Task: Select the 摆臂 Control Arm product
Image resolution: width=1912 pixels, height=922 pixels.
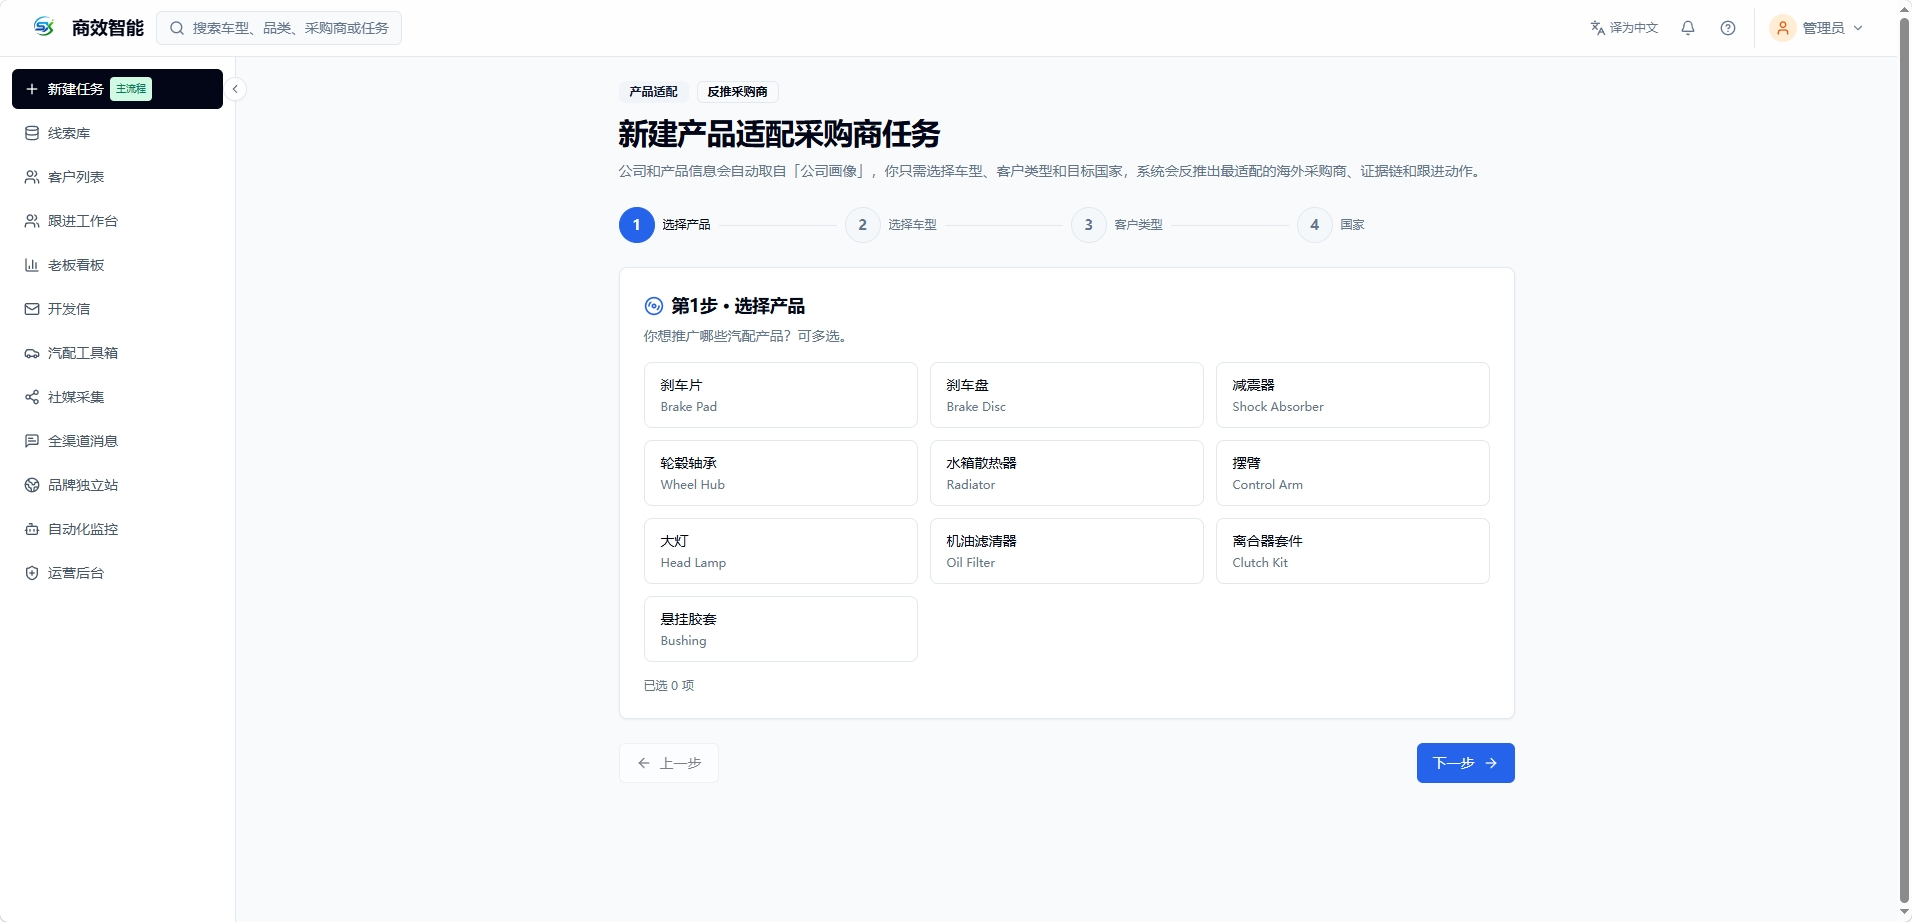Action: [1353, 473]
